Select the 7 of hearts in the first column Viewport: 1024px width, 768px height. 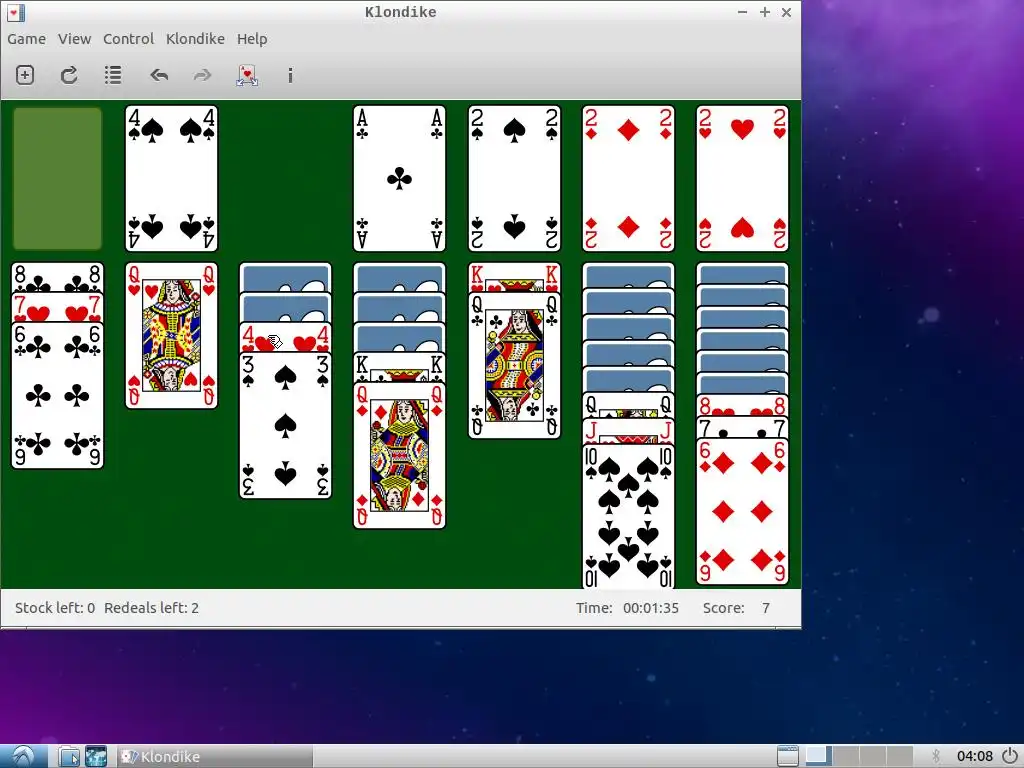[57, 308]
